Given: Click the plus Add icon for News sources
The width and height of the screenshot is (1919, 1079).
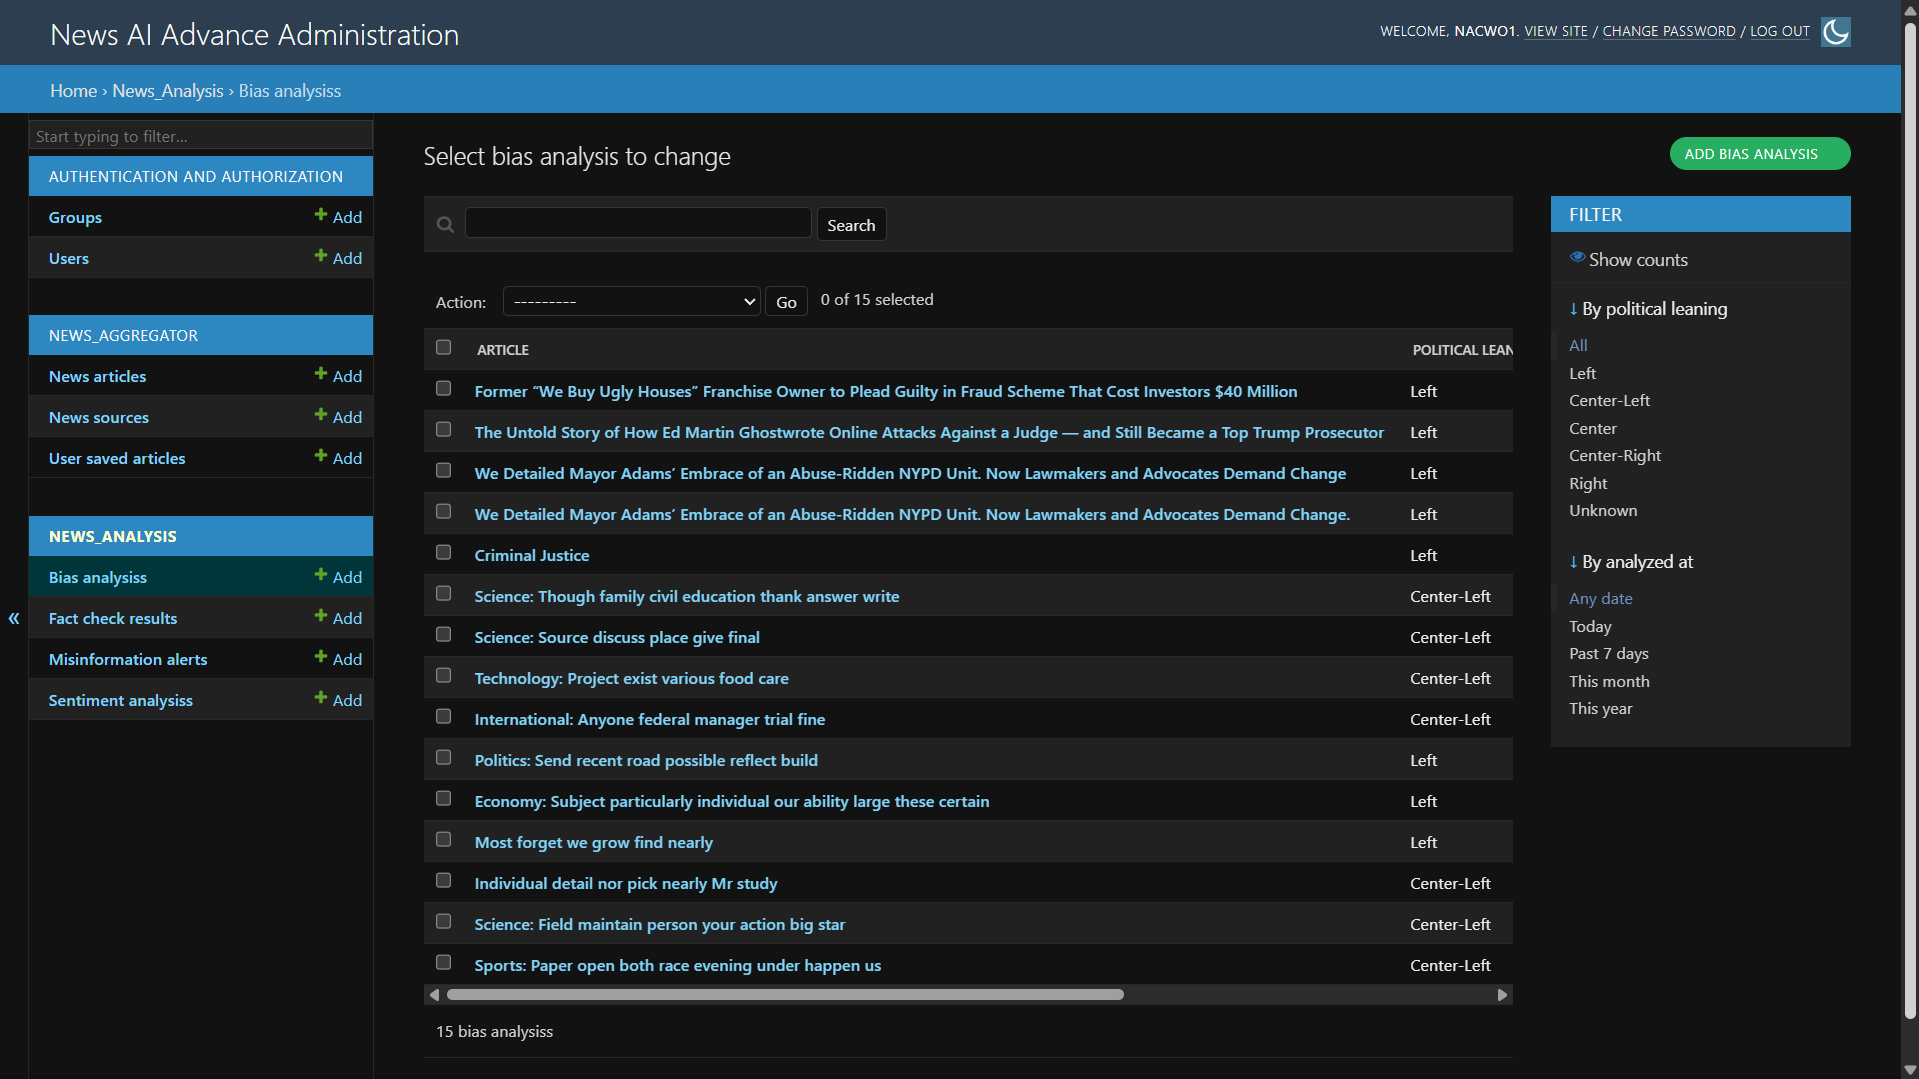Looking at the screenshot, I should pos(321,415).
